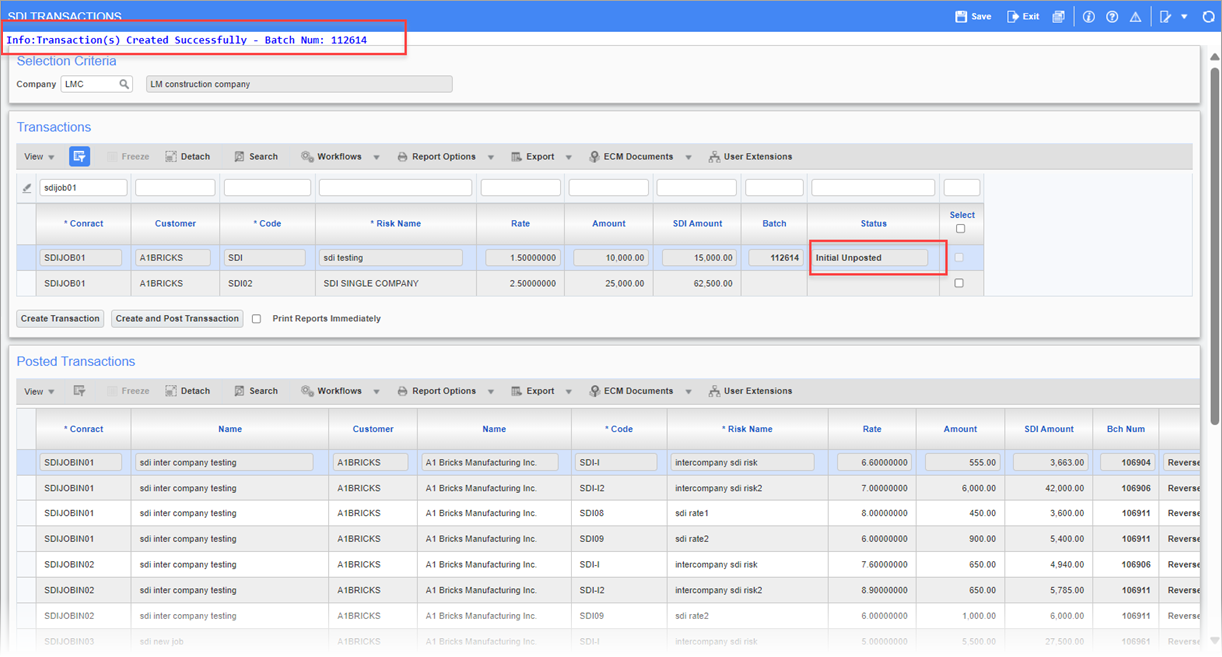
Task: Expand the arrow next to edit page icon
Action: (1184, 17)
